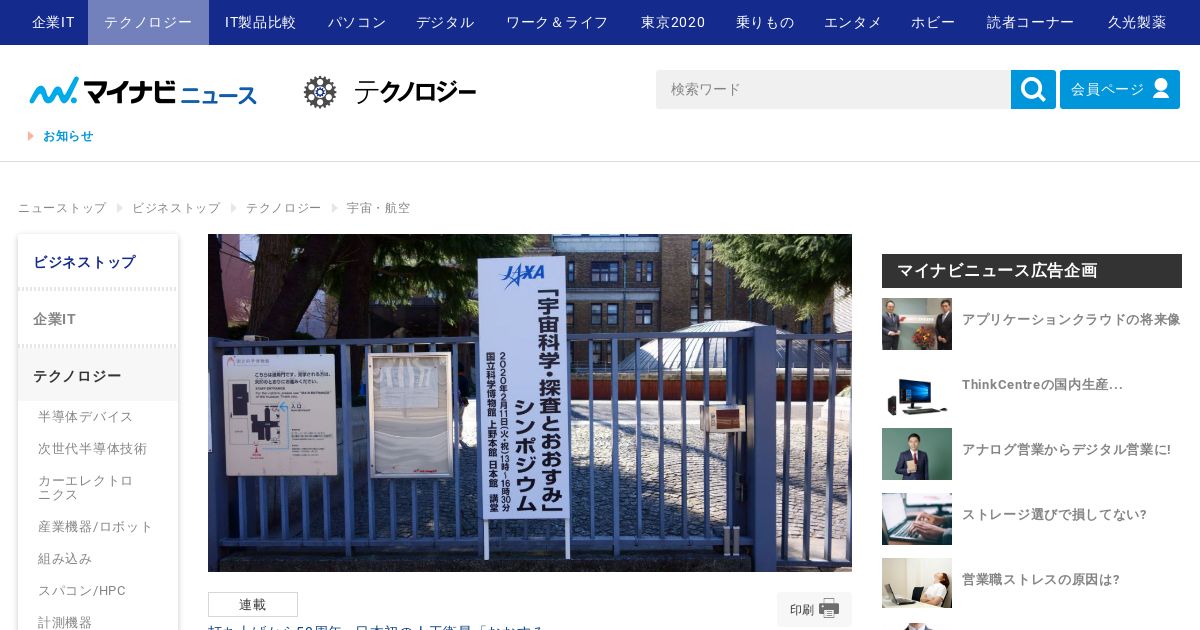
Task: Open the ホビー navigation item
Action: click(933, 22)
